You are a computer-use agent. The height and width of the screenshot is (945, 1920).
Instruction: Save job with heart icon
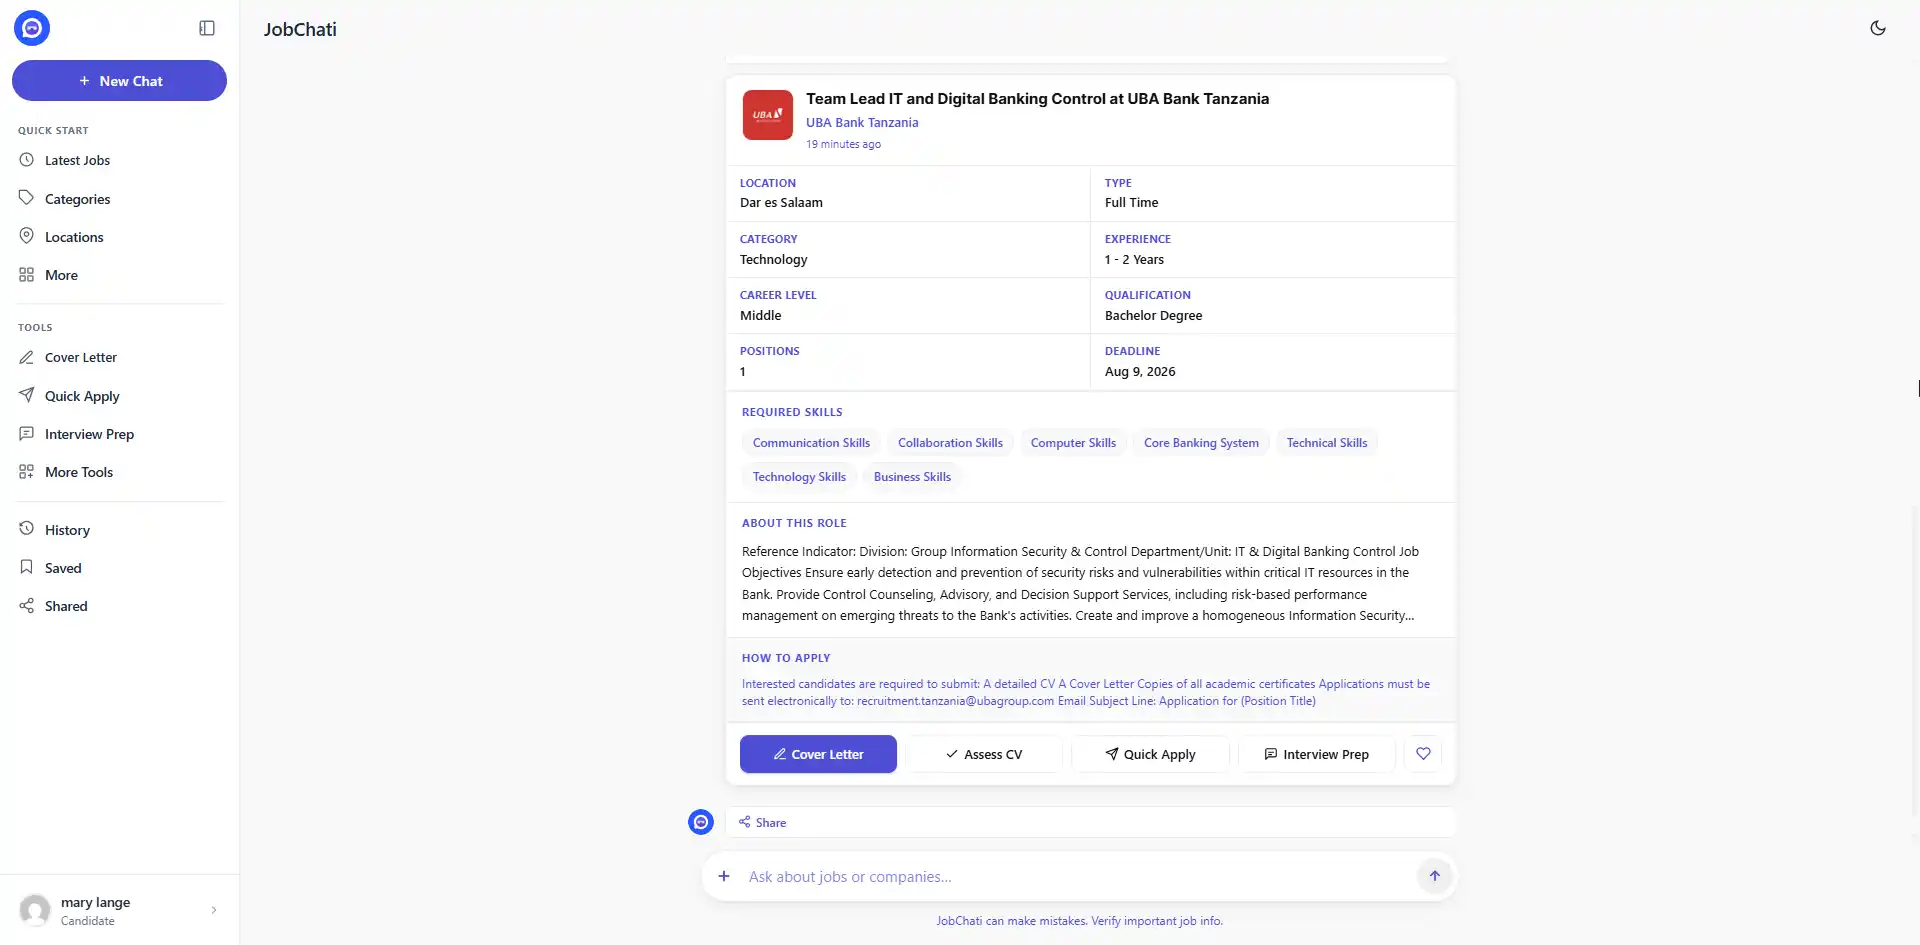[1423, 754]
